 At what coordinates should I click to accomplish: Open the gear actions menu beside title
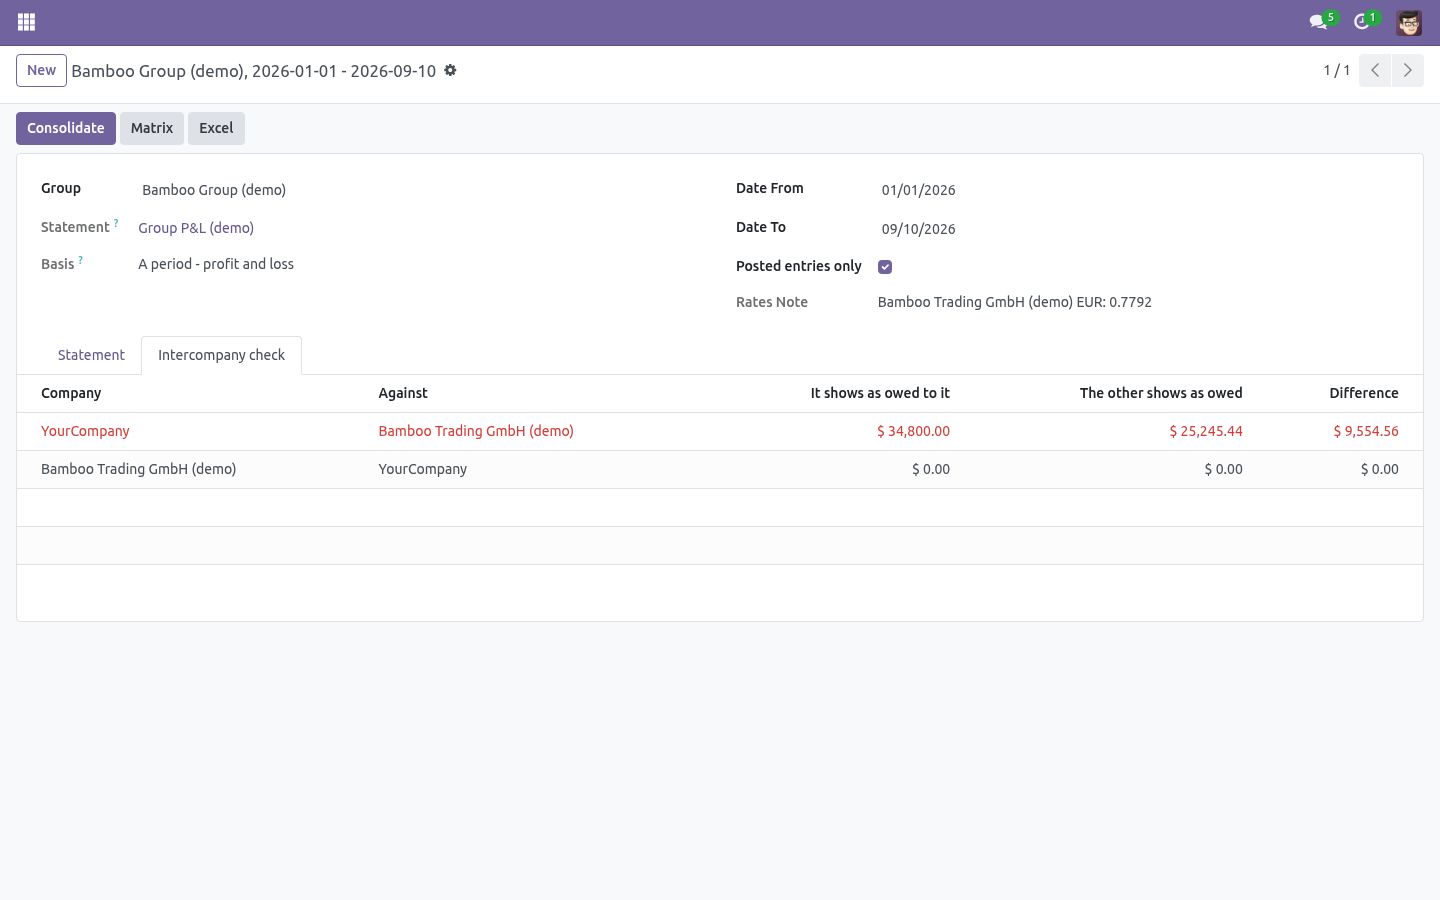tap(450, 70)
